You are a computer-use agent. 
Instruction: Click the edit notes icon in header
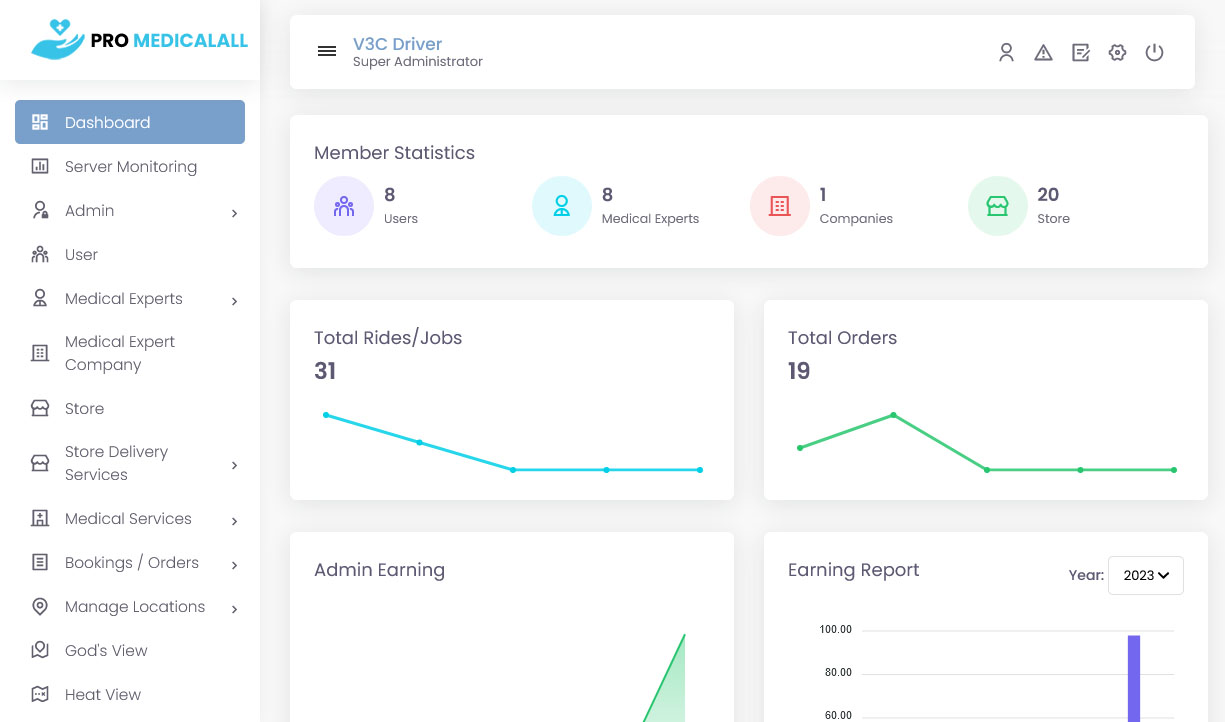pyautogui.click(x=1081, y=52)
